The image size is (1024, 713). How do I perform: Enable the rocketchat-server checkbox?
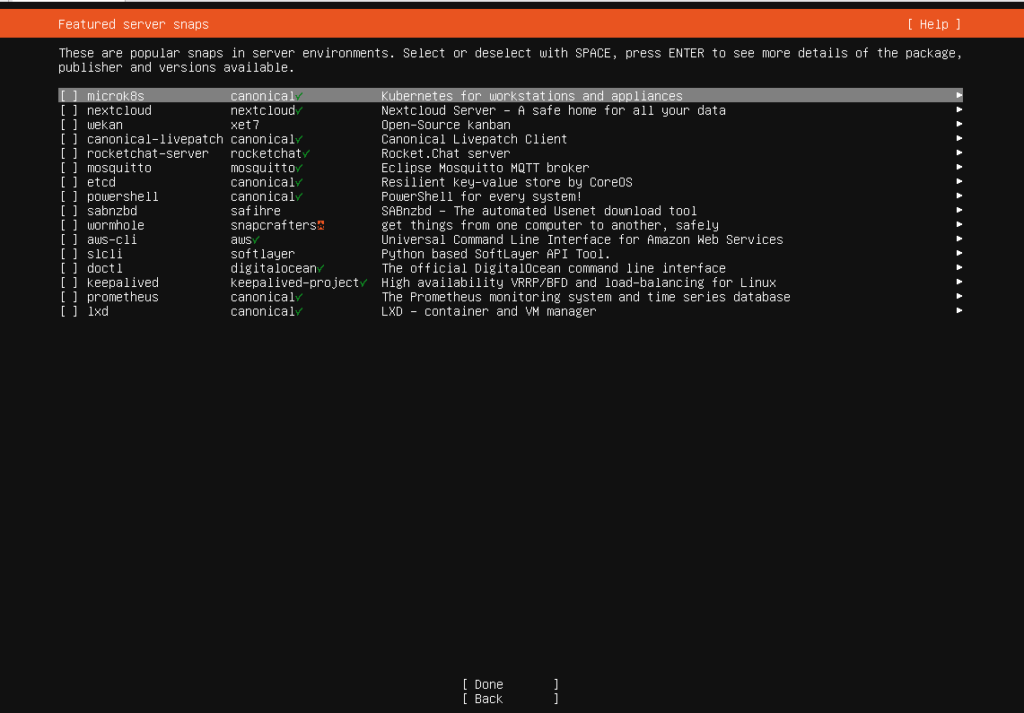pyautogui.click(x=69, y=153)
